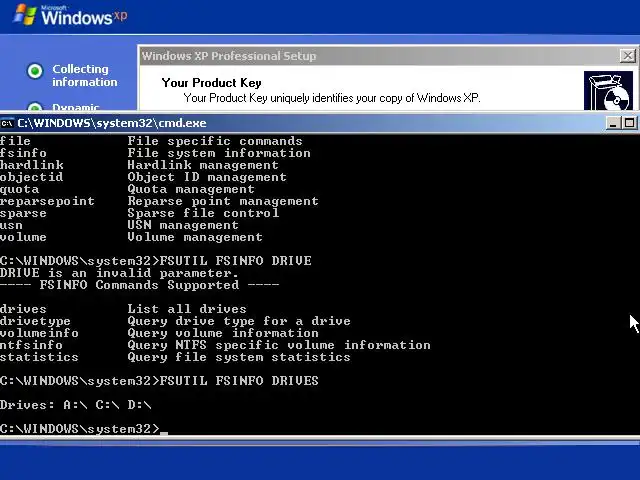Click the cmd.exe title bar system icon
The width and height of the screenshot is (640, 480).
pos(7,123)
